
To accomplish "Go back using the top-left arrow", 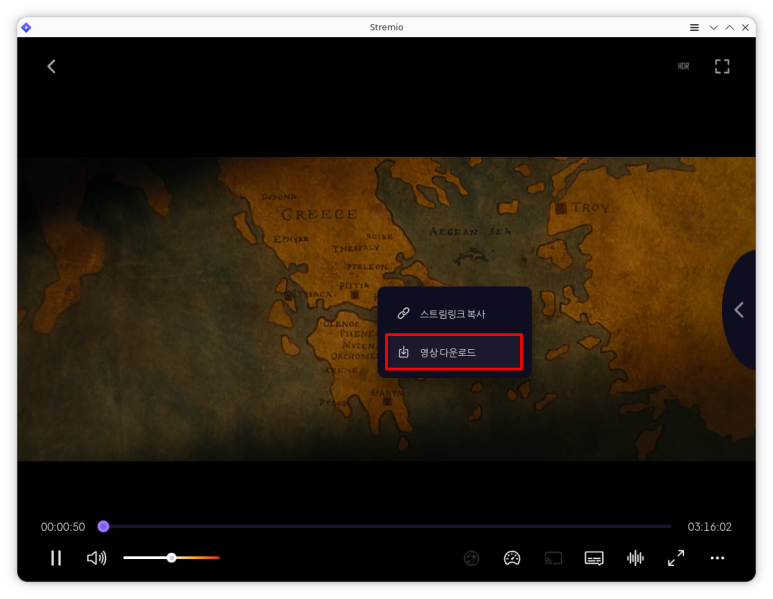I will click(x=51, y=67).
